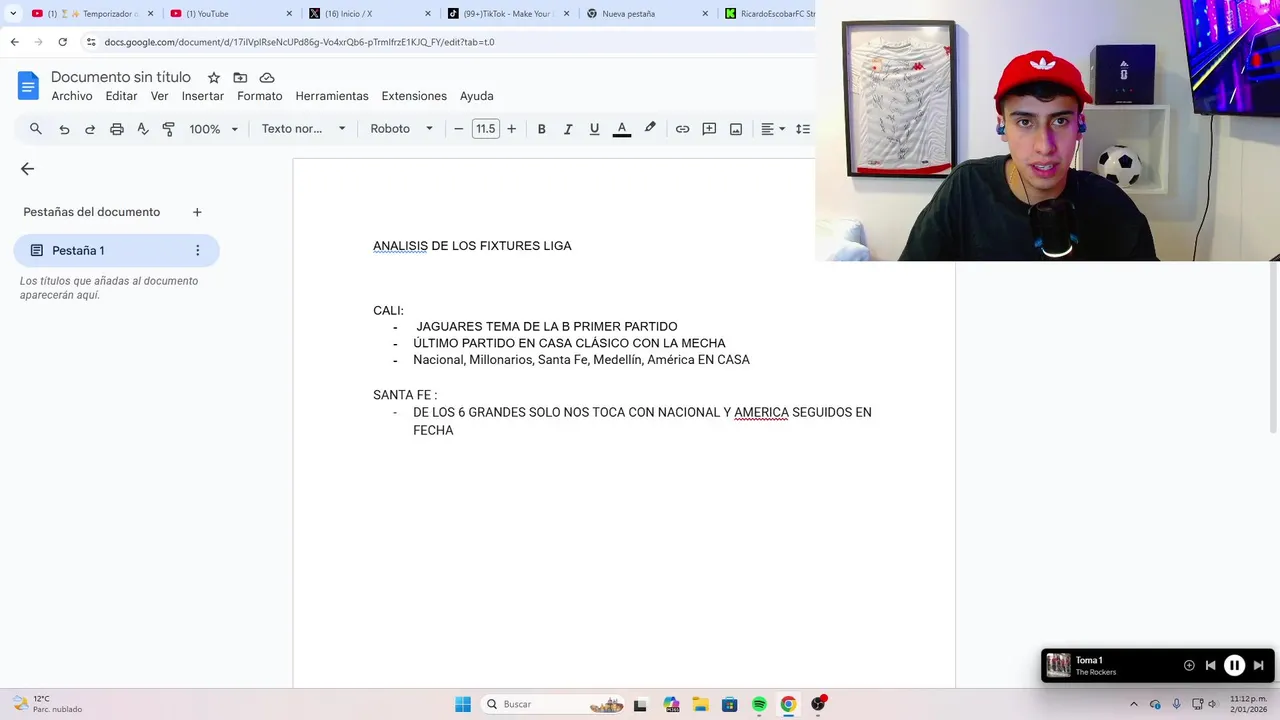Redo the last undone edit

90,129
